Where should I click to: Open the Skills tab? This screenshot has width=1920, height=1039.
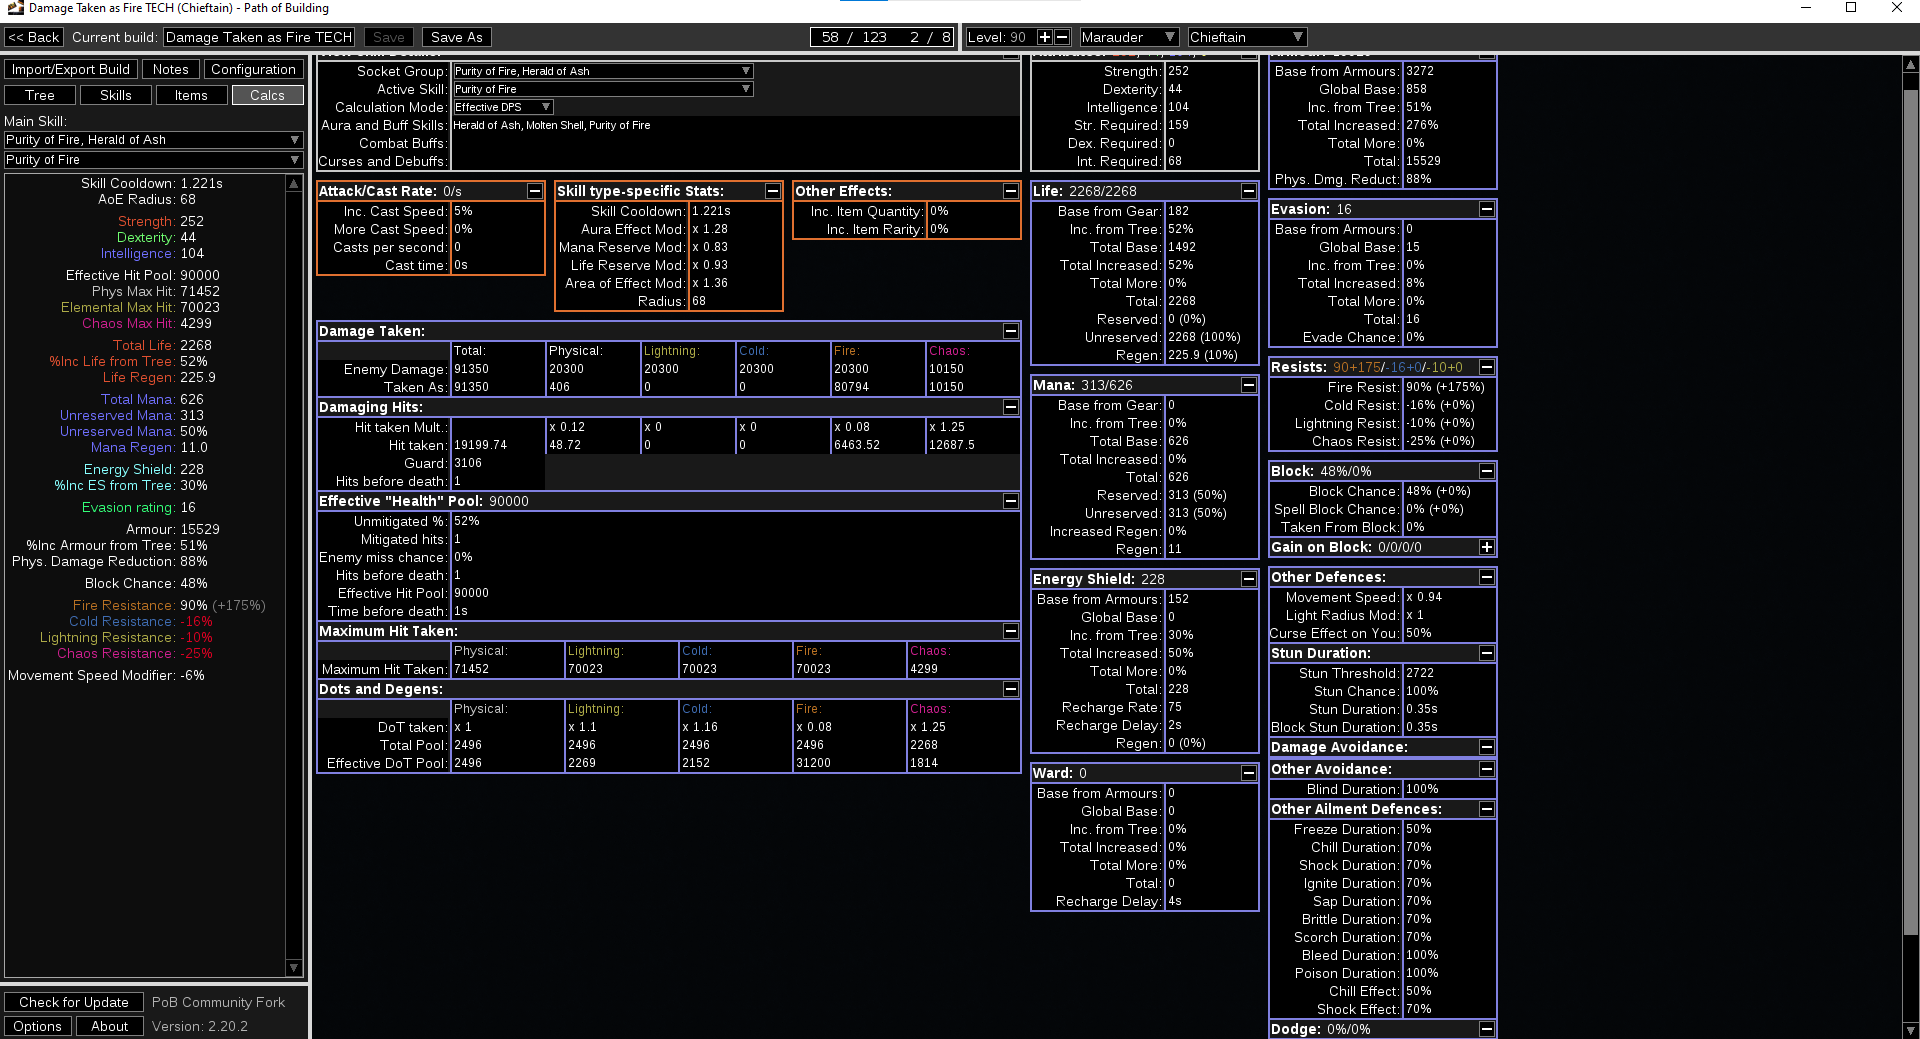click(x=115, y=95)
